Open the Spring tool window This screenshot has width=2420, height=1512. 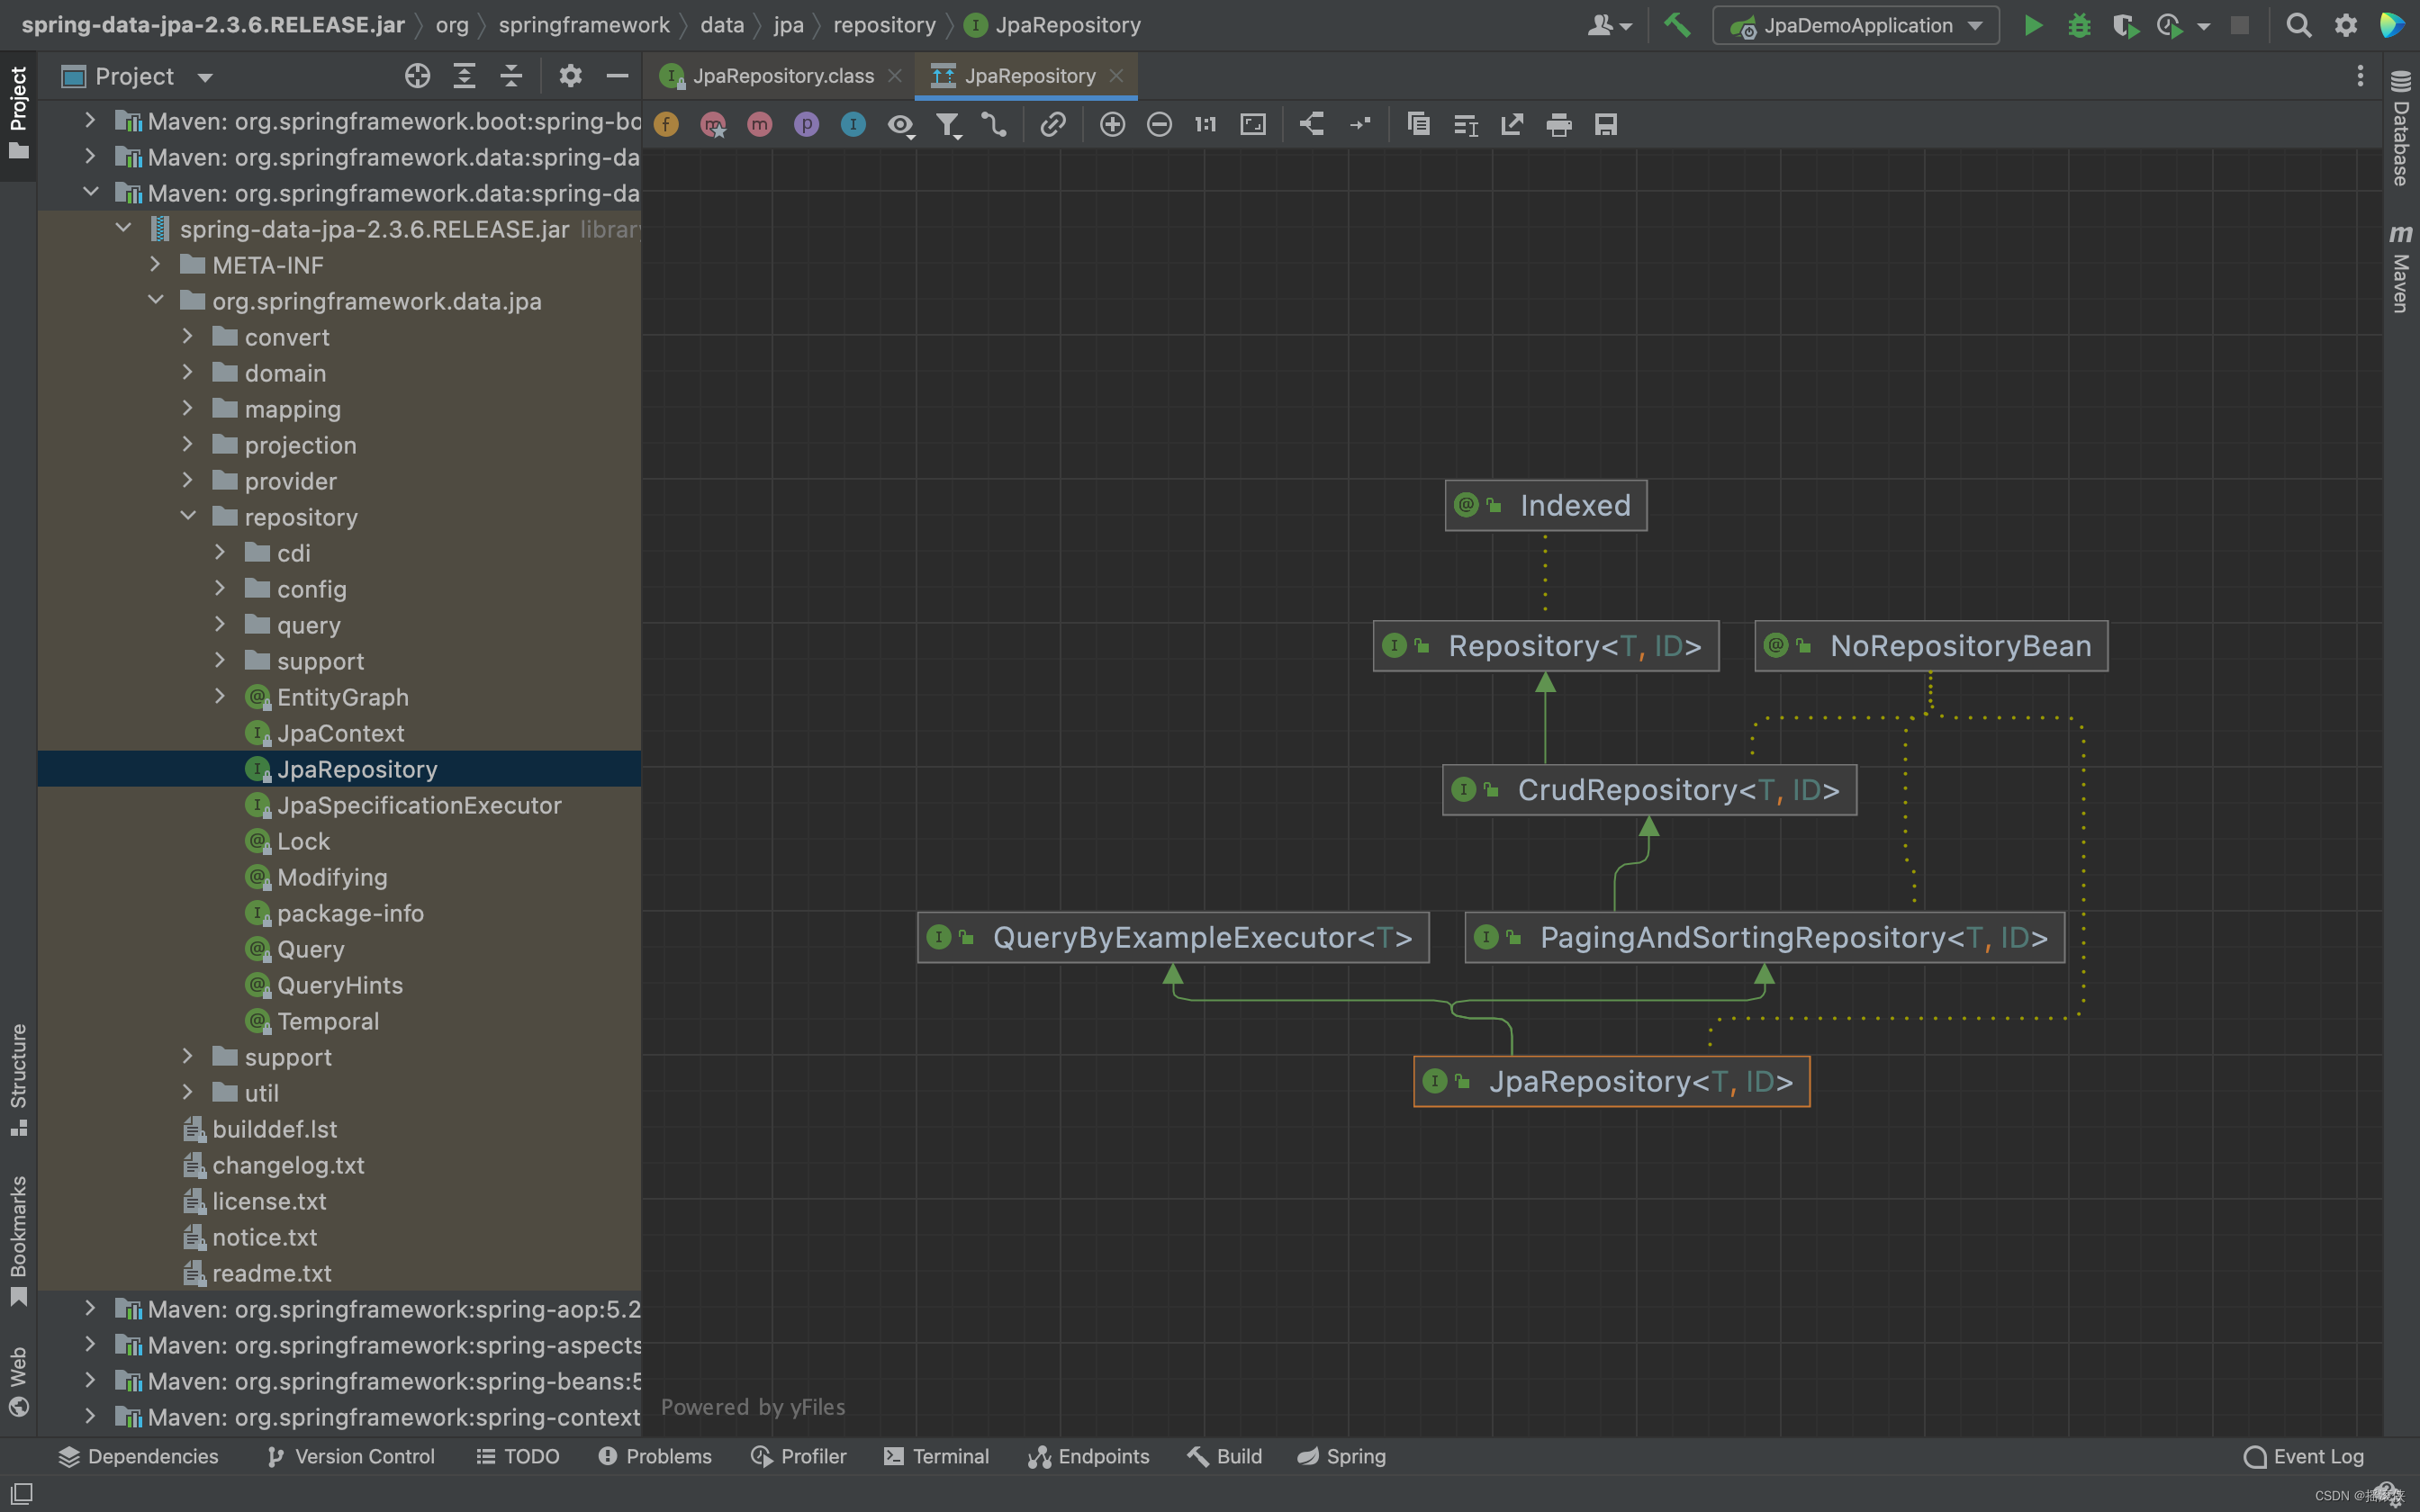point(1342,1456)
